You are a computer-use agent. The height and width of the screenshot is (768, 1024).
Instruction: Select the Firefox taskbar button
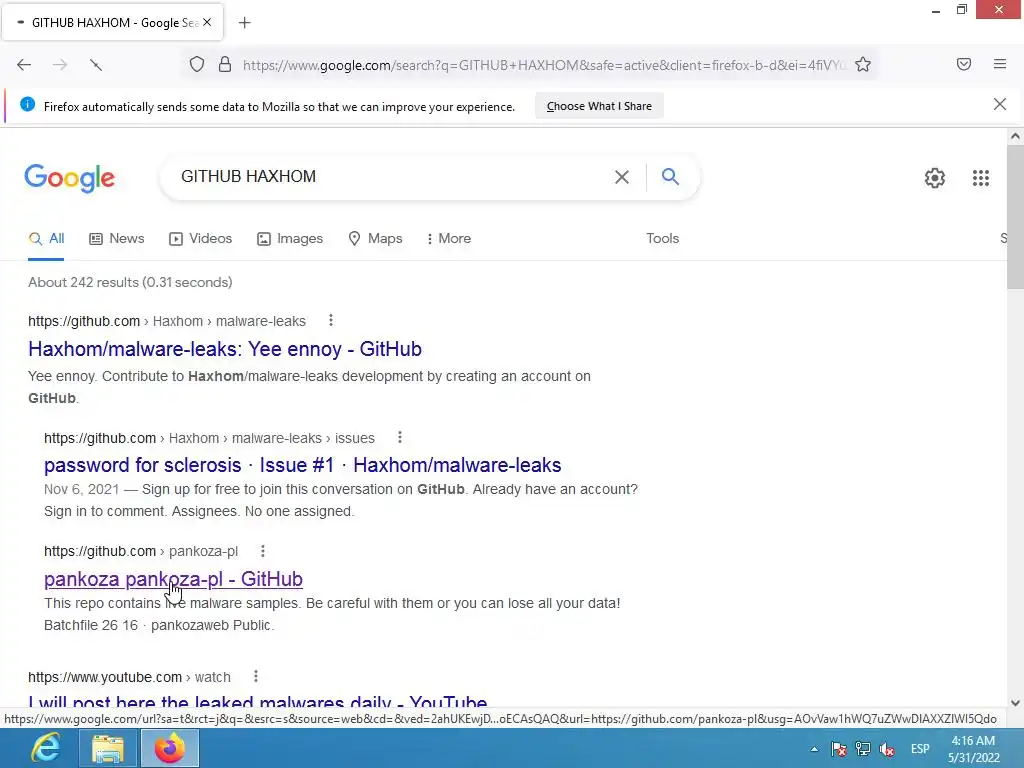(170, 748)
